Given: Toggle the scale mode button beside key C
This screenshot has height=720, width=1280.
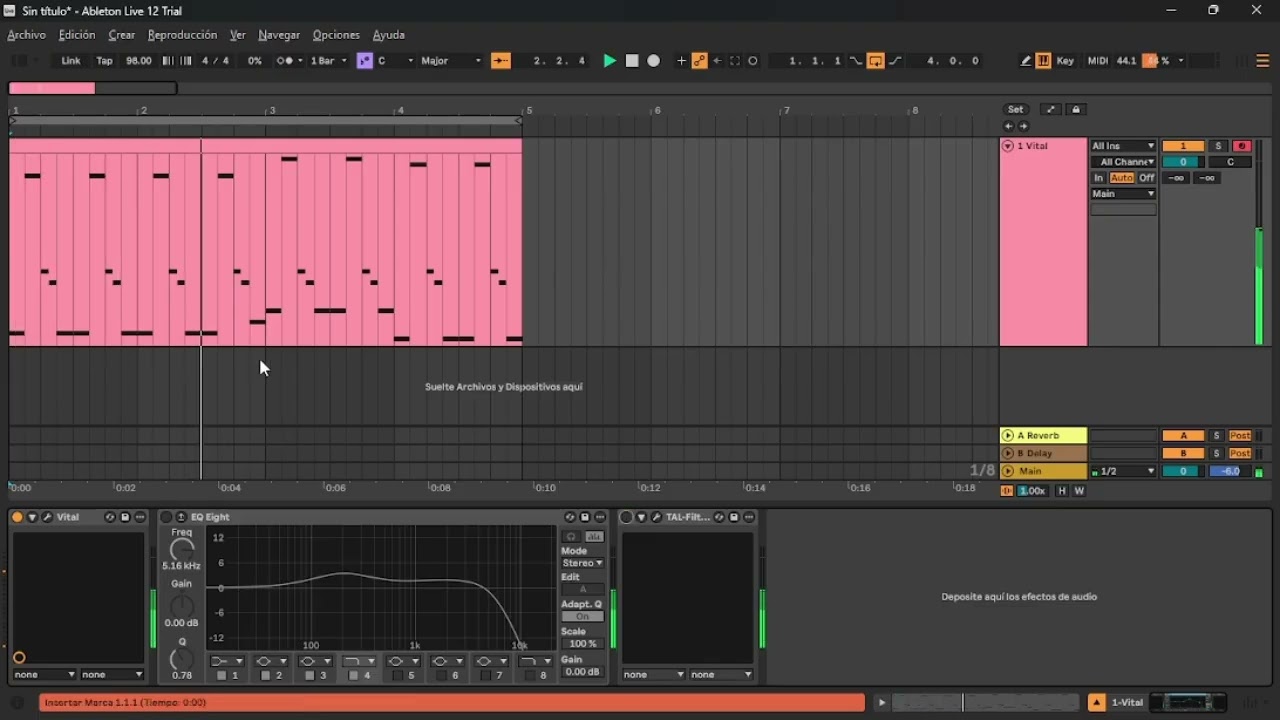Looking at the screenshot, I should pyautogui.click(x=364, y=61).
